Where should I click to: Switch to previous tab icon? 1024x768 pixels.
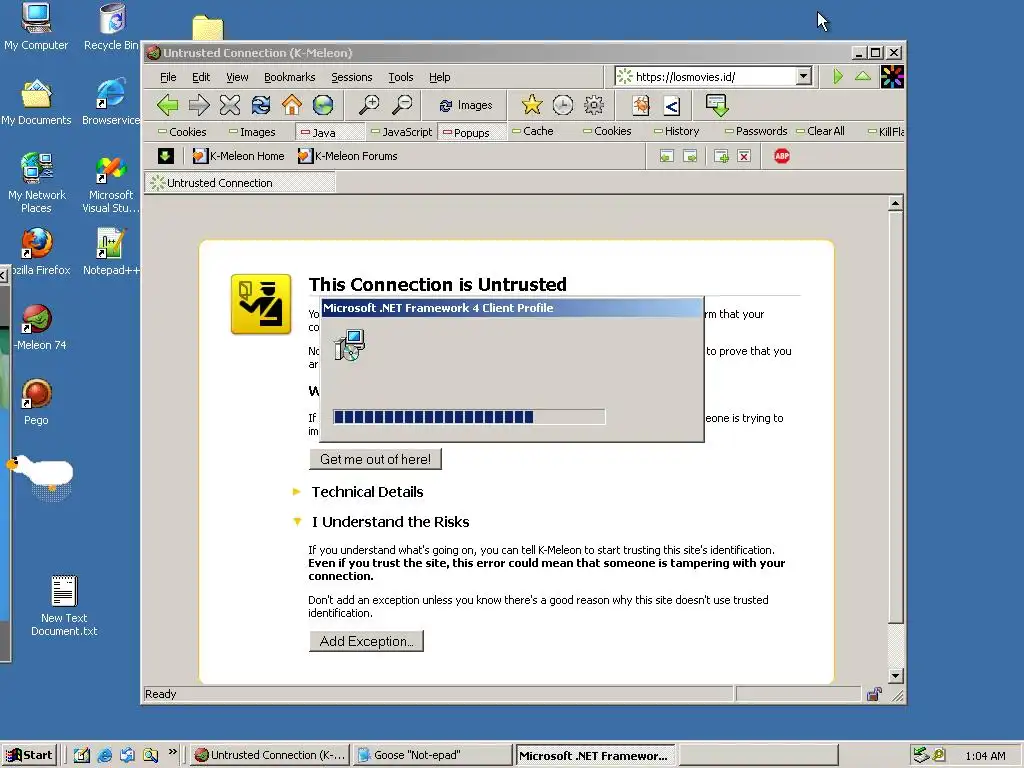click(666, 156)
